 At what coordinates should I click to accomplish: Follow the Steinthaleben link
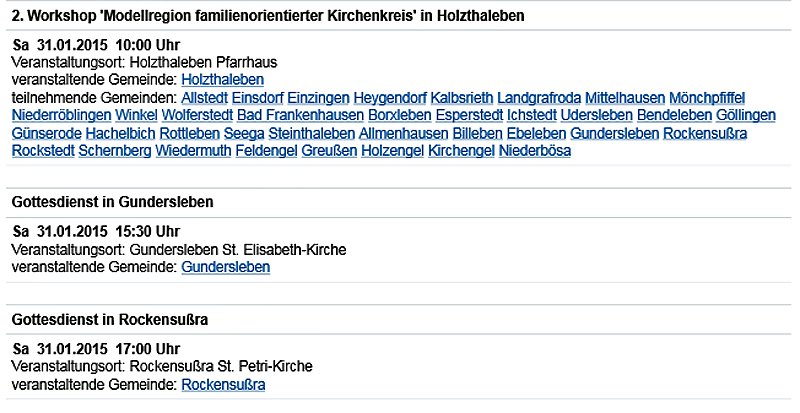pos(309,133)
